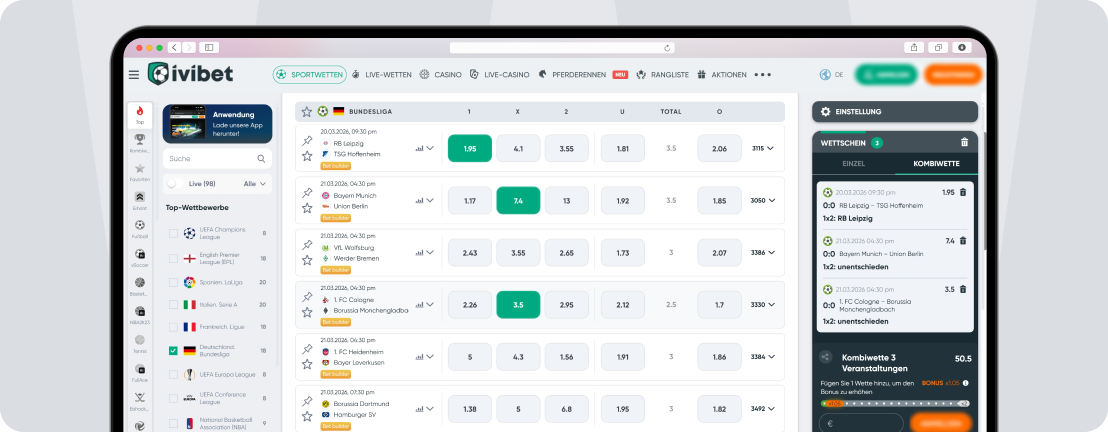The image size is (1108, 432).
Task: Expand 3115 markets for RB Leipzig match
Action: [x=762, y=148]
